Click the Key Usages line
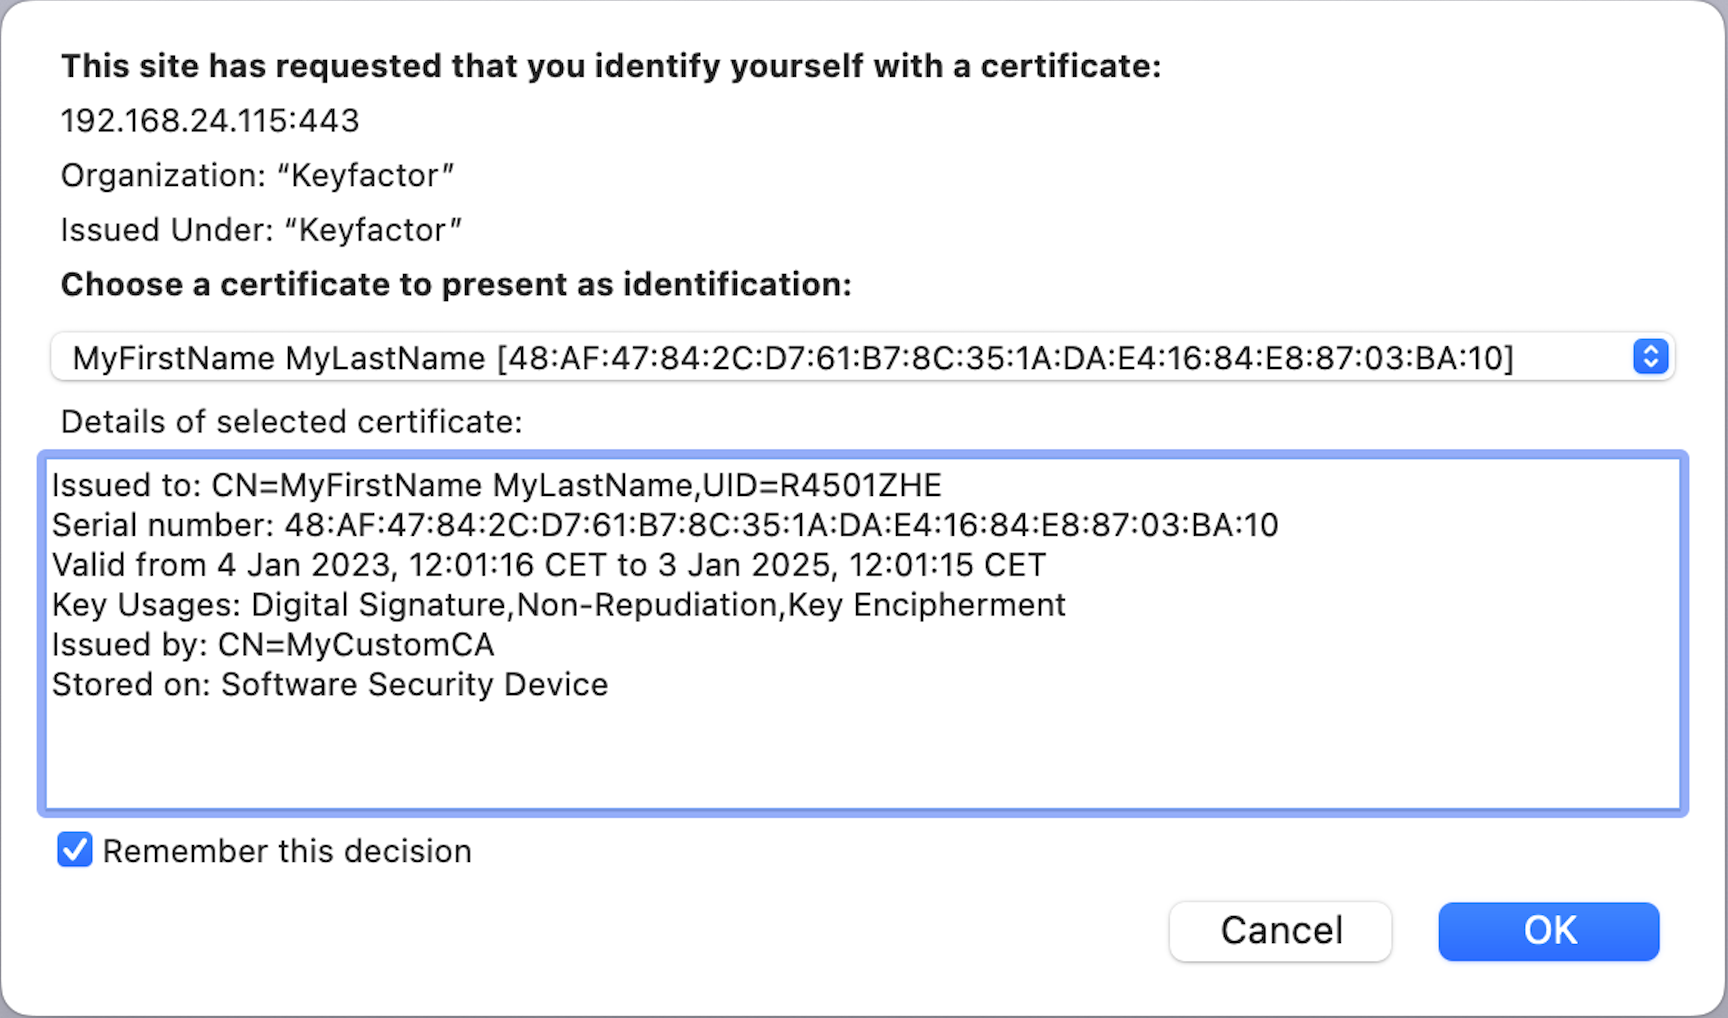The width and height of the screenshot is (1728, 1018). coord(558,605)
